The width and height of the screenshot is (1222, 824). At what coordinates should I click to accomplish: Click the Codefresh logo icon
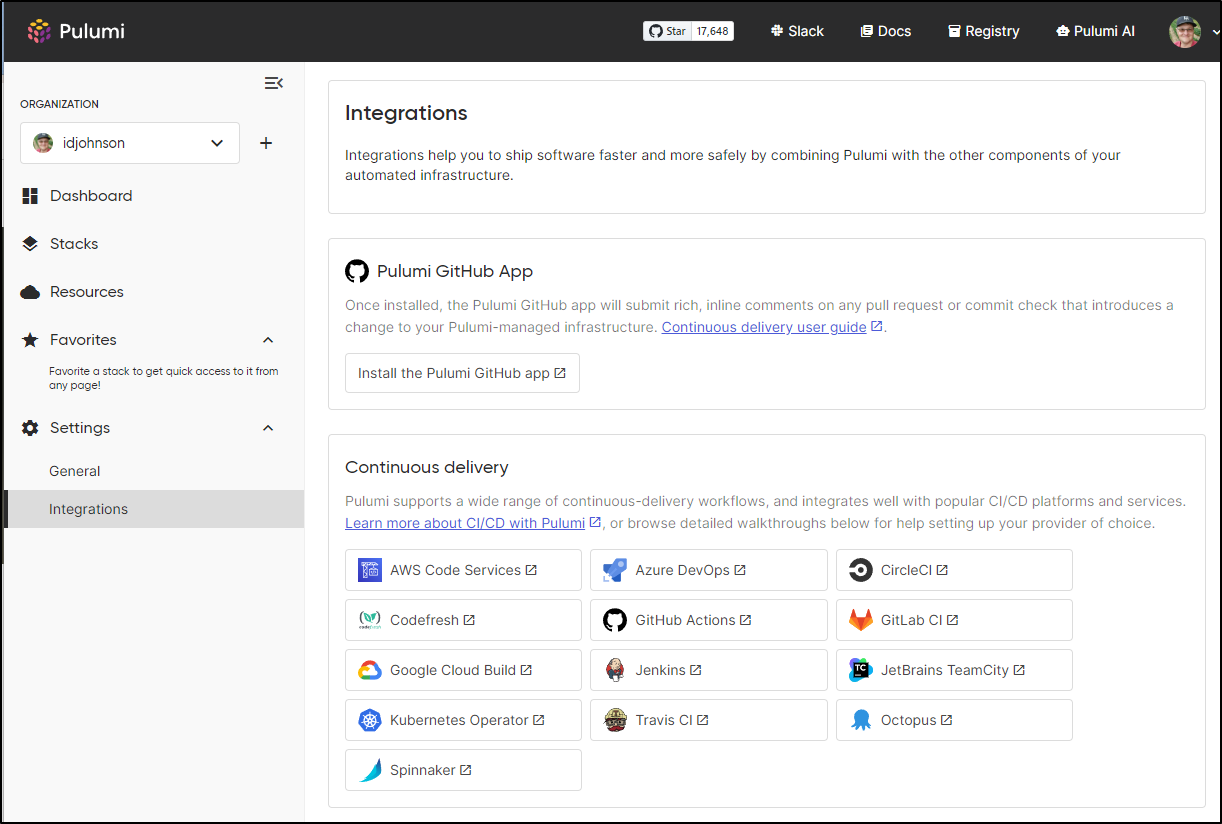click(x=370, y=620)
